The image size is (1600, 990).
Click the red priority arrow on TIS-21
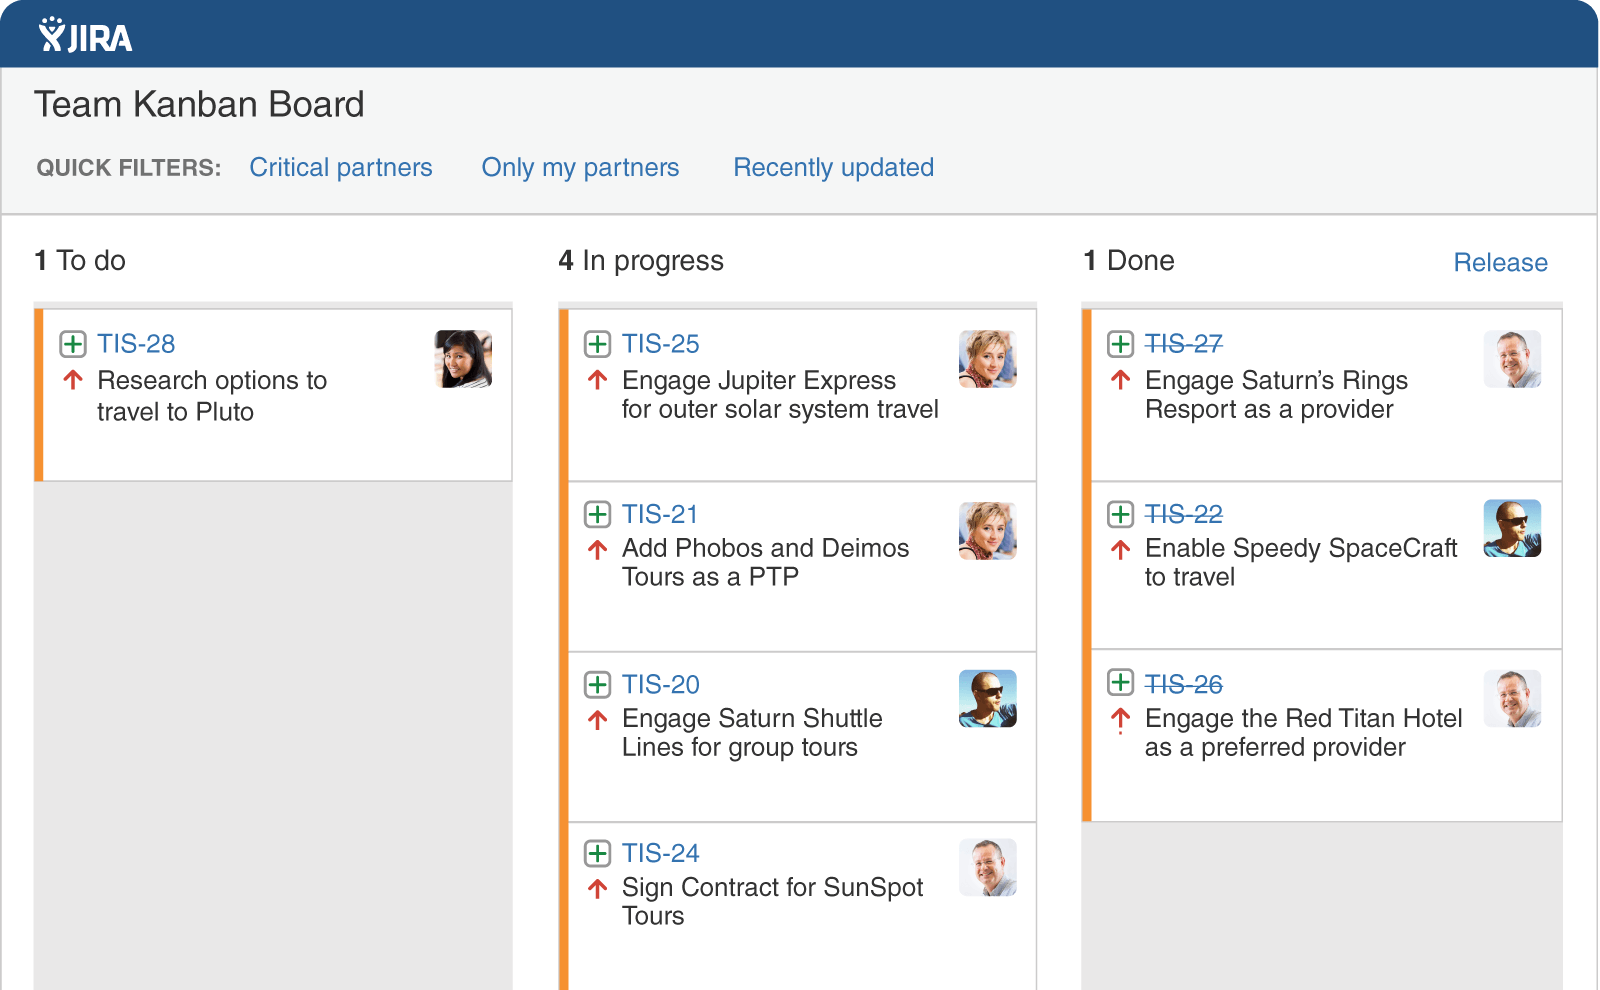(x=597, y=549)
